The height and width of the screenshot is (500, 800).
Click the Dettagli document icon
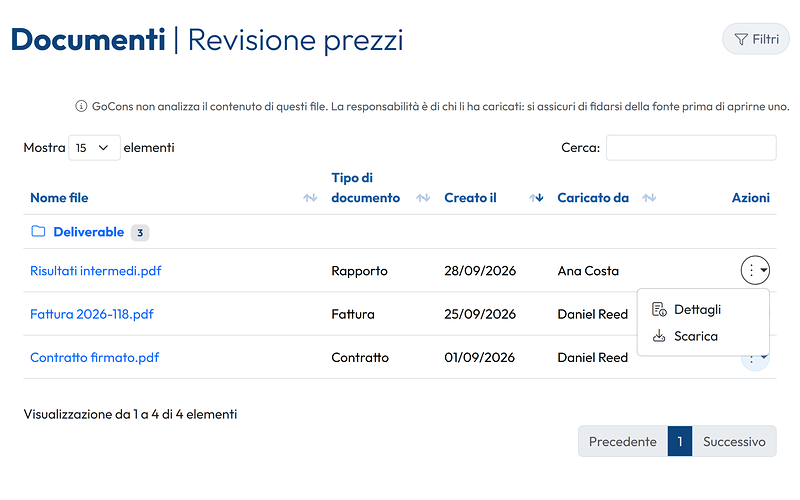point(659,309)
